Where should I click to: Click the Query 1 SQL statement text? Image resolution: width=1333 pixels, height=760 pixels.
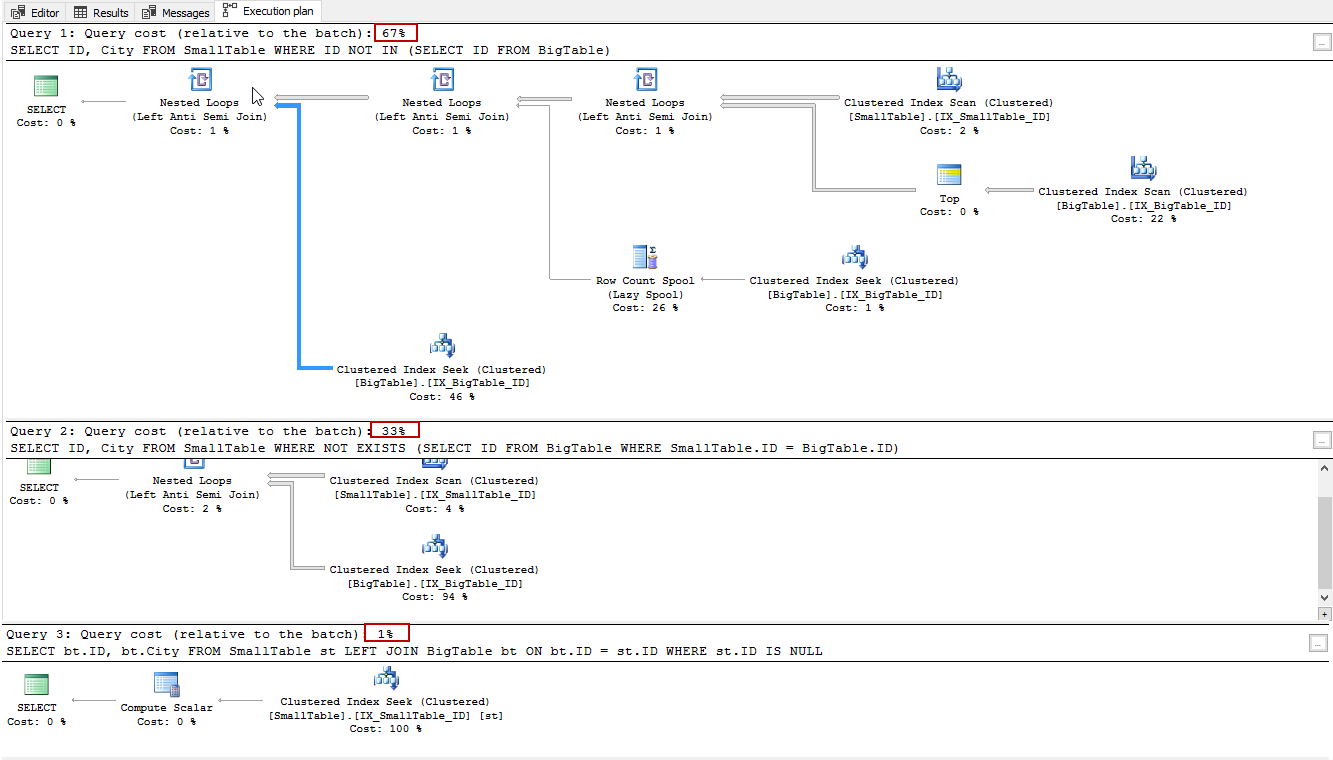[310, 50]
